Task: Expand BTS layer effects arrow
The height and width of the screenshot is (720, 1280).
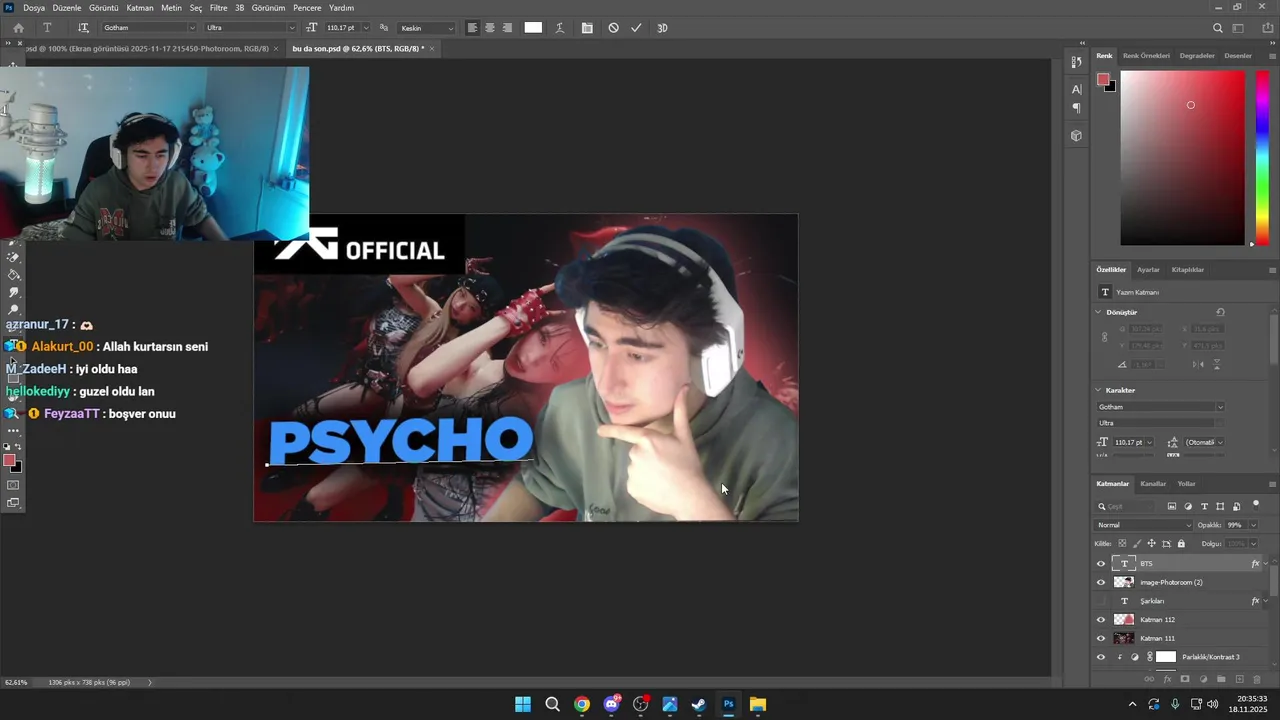Action: pyautogui.click(x=1266, y=563)
